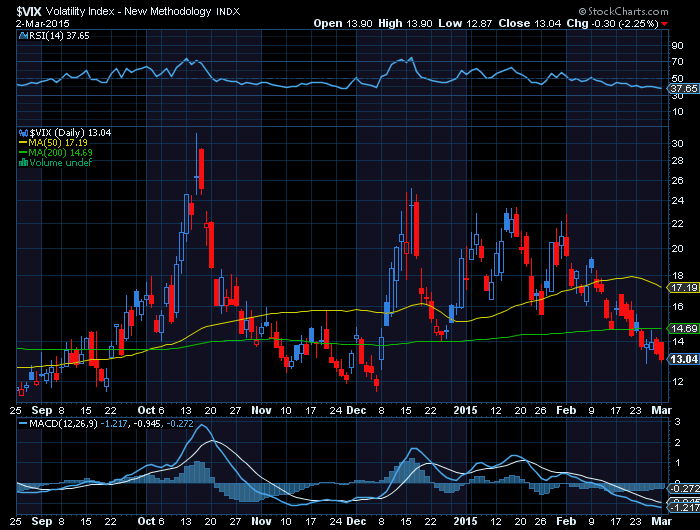Click the Oct label on the date axis
Viewport: 700px width, 530px height.
[148, 410]
